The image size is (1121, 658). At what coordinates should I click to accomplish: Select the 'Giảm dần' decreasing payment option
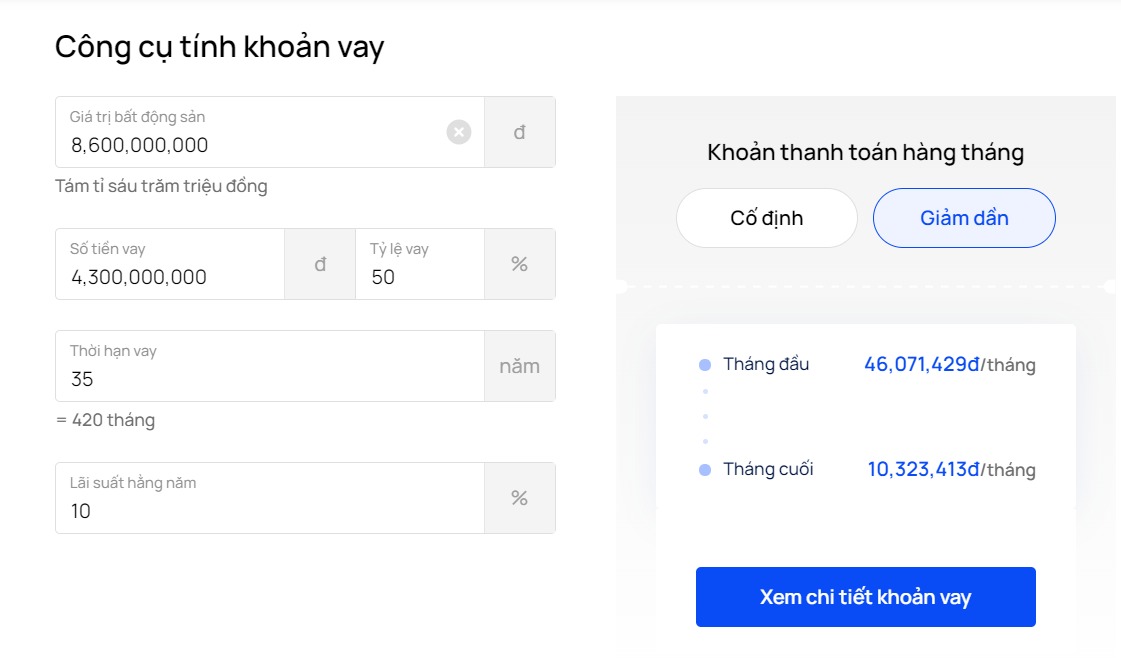pos(964,218)
